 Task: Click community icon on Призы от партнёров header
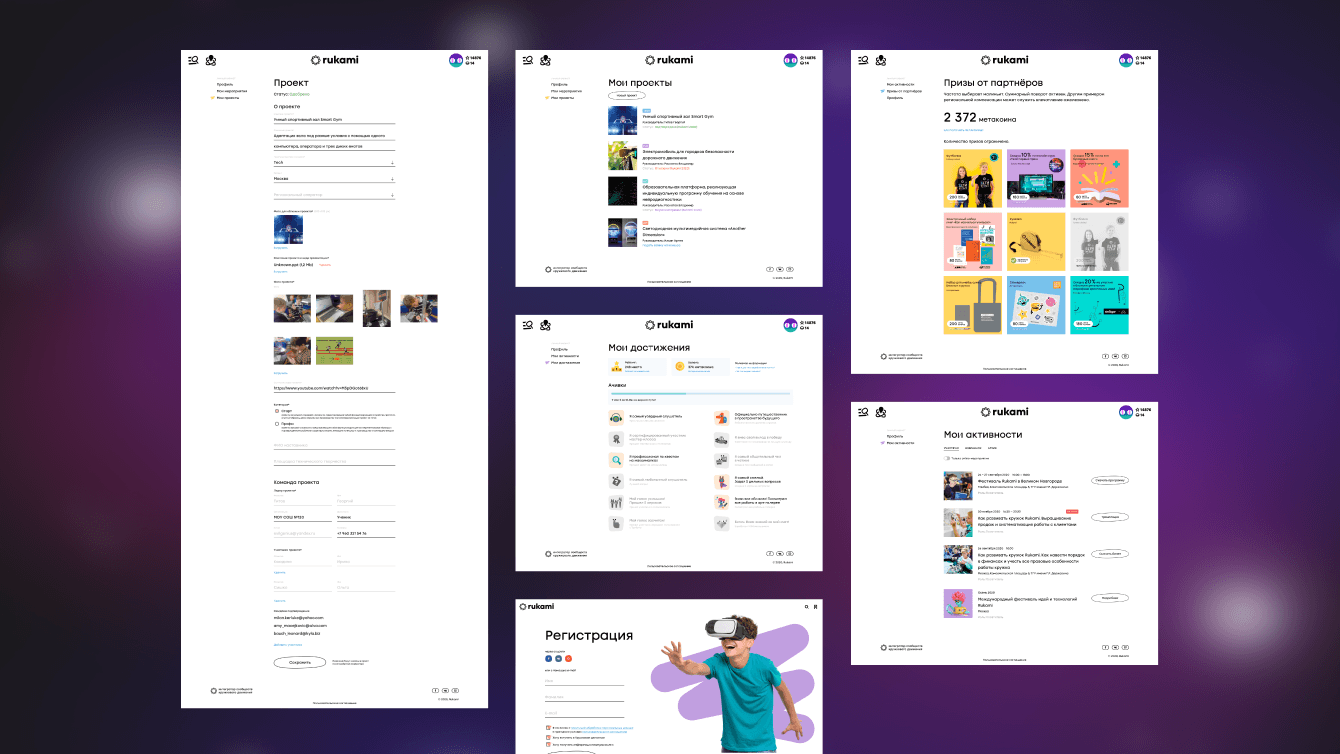pos(881,61)
